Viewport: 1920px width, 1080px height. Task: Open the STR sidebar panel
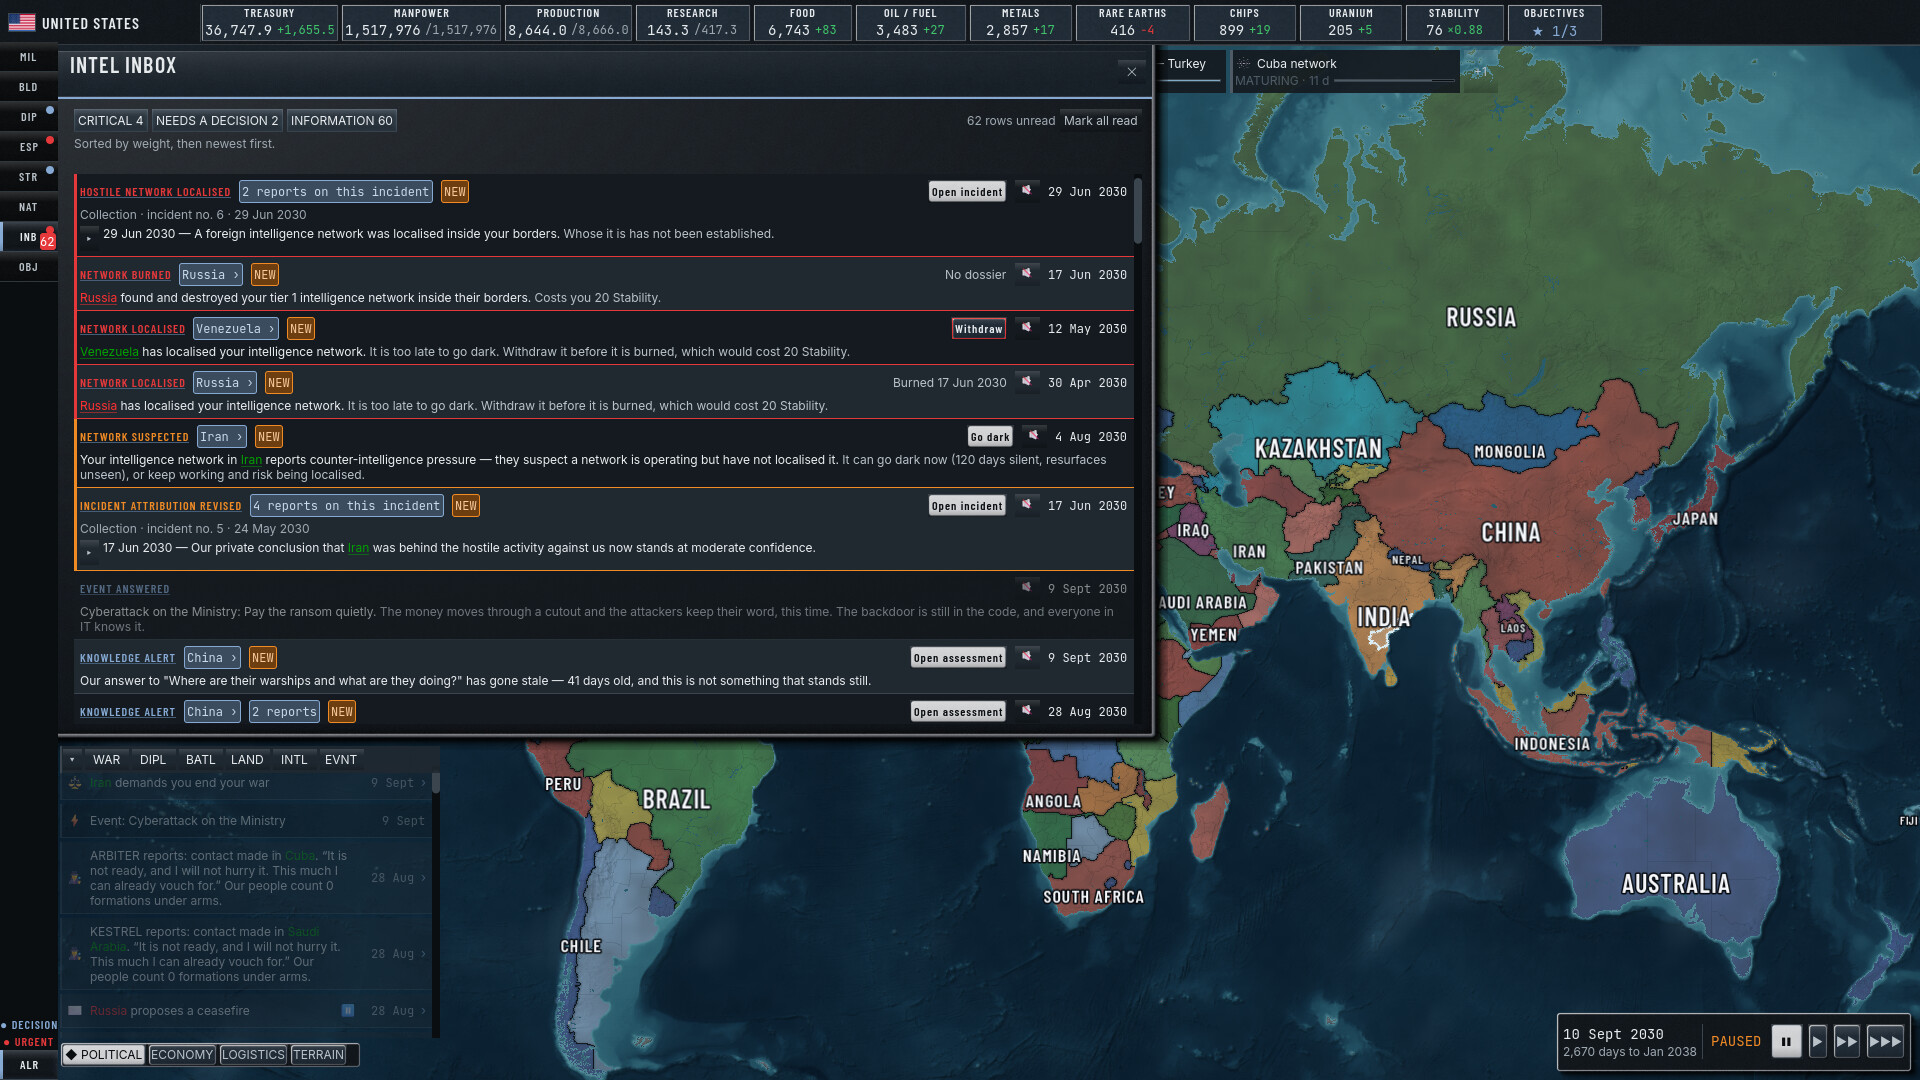[28, 177]
